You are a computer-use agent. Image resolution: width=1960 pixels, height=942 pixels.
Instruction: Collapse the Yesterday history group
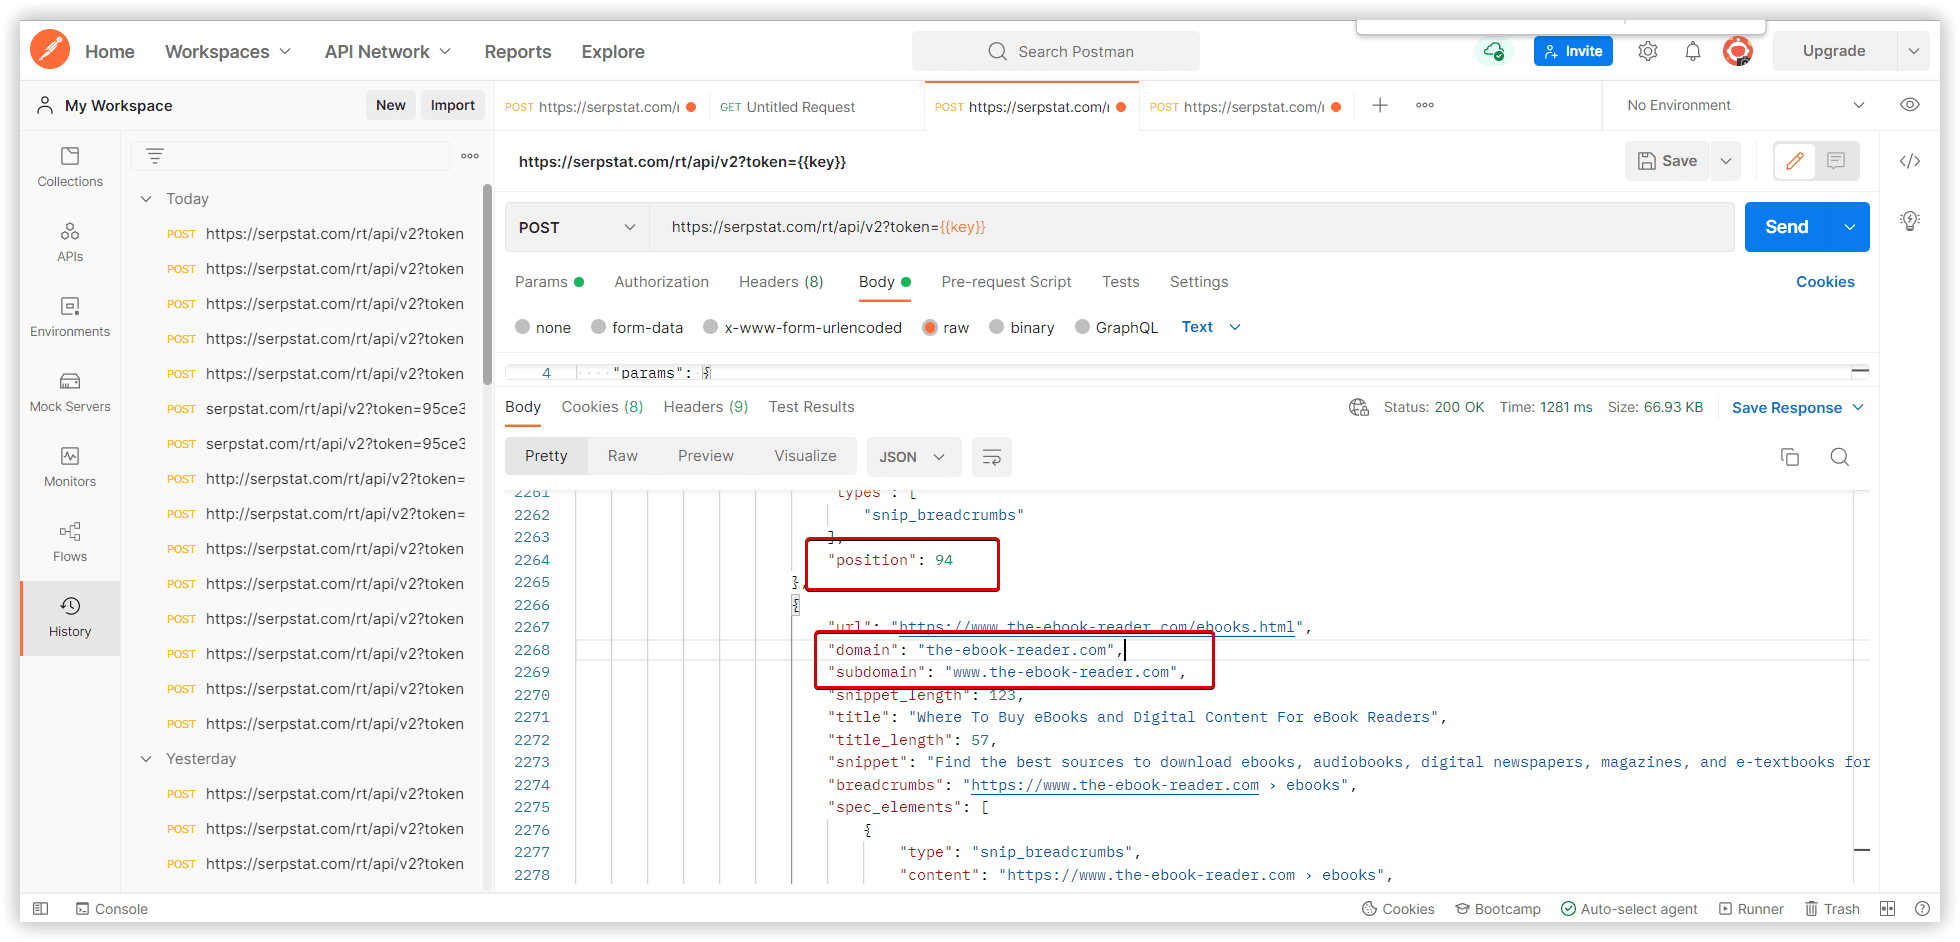[146, 759]
